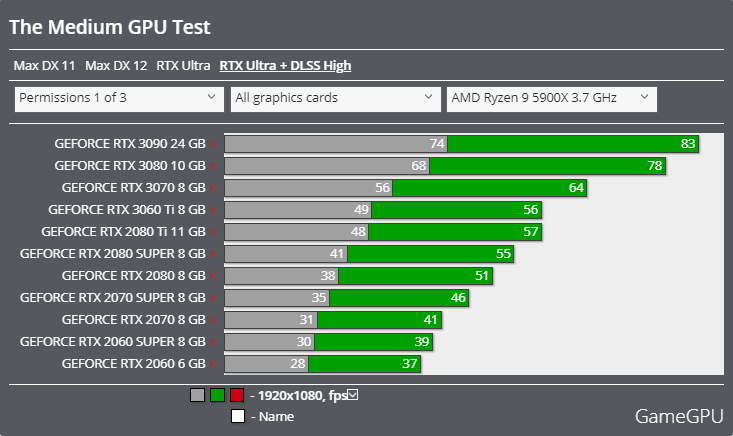Switch to Max DX 11 tab
Screen dimensions: 733x436
pos(44,65)
